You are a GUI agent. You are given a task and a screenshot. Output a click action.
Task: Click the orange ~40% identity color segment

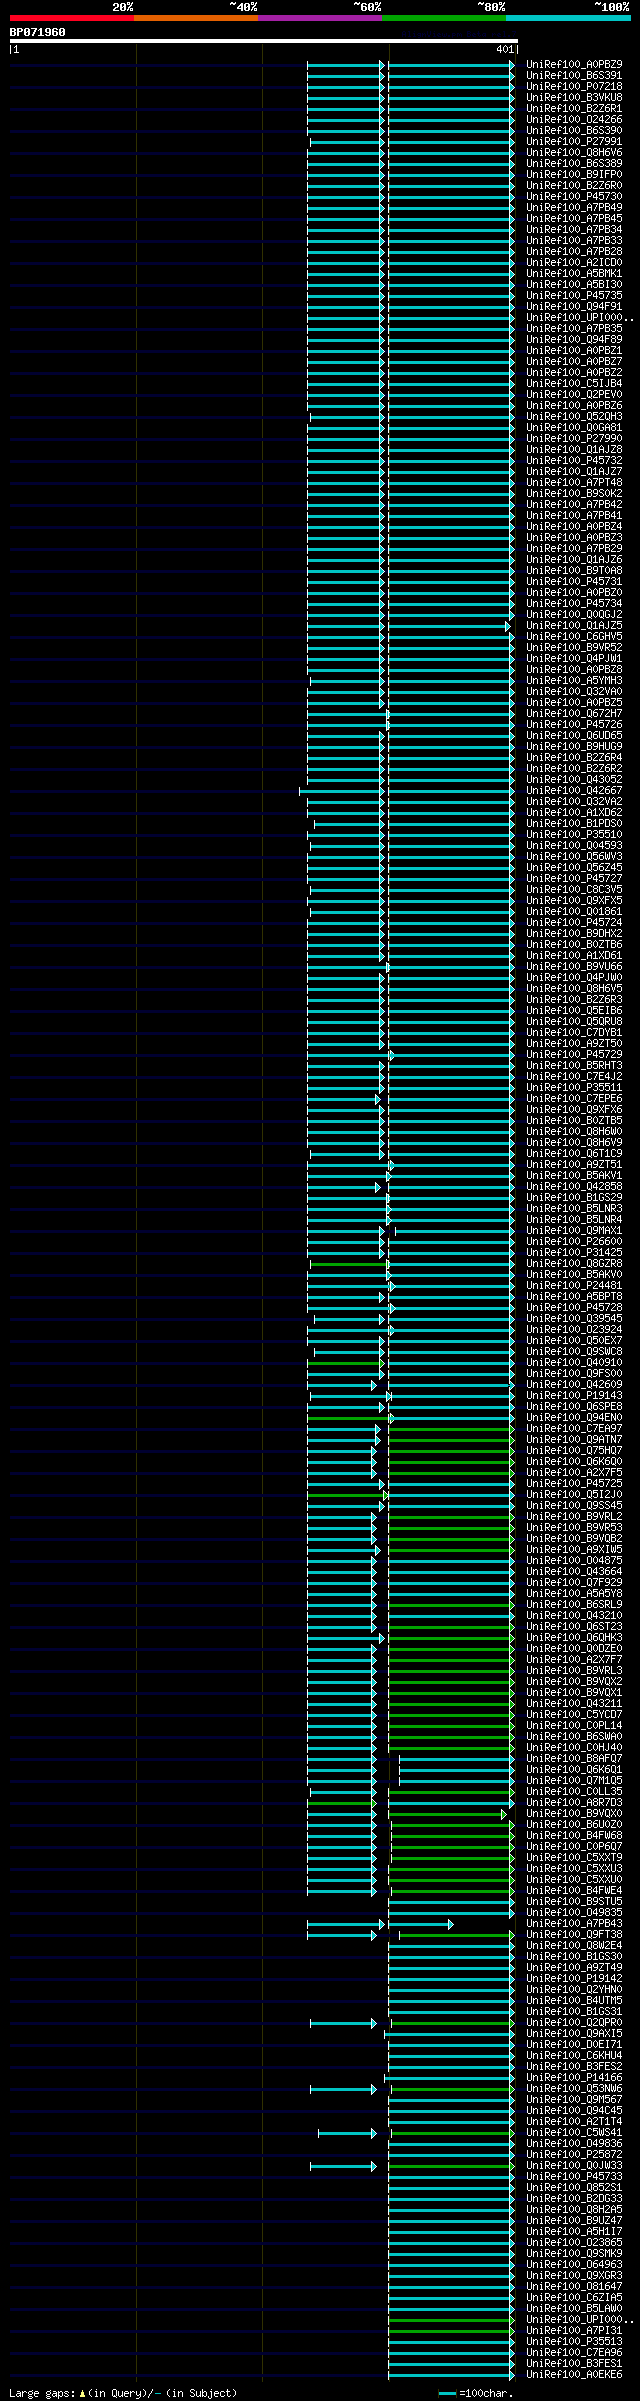(x=196, y=18)
